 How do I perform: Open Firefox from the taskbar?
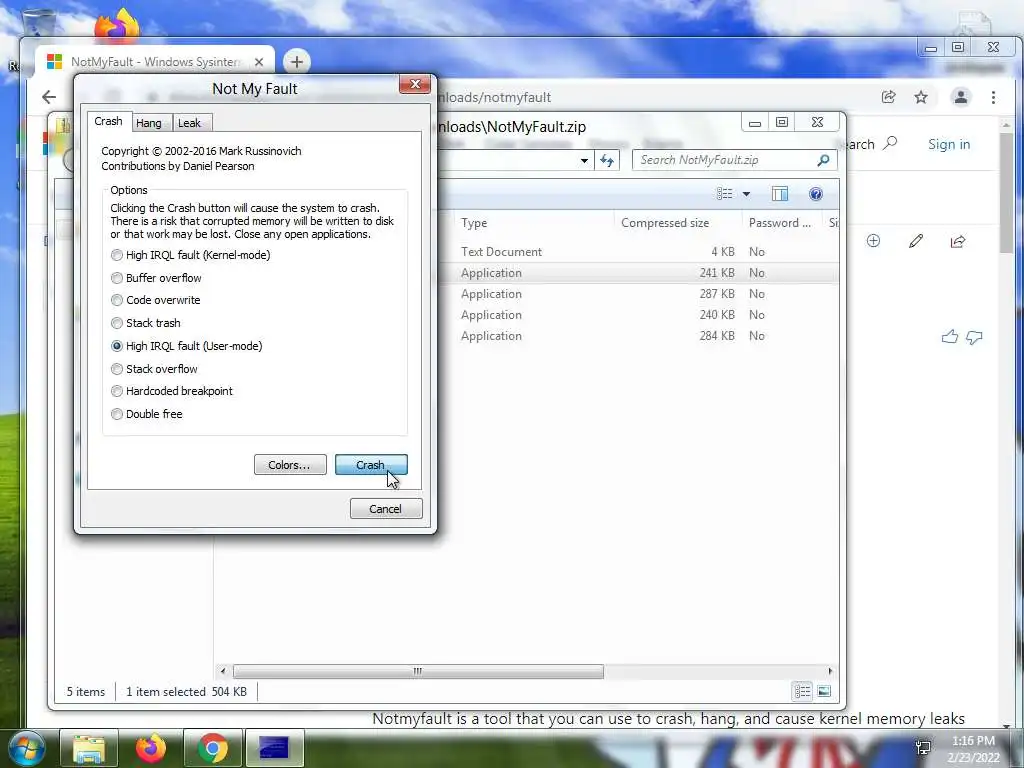(x=151, y=748)
